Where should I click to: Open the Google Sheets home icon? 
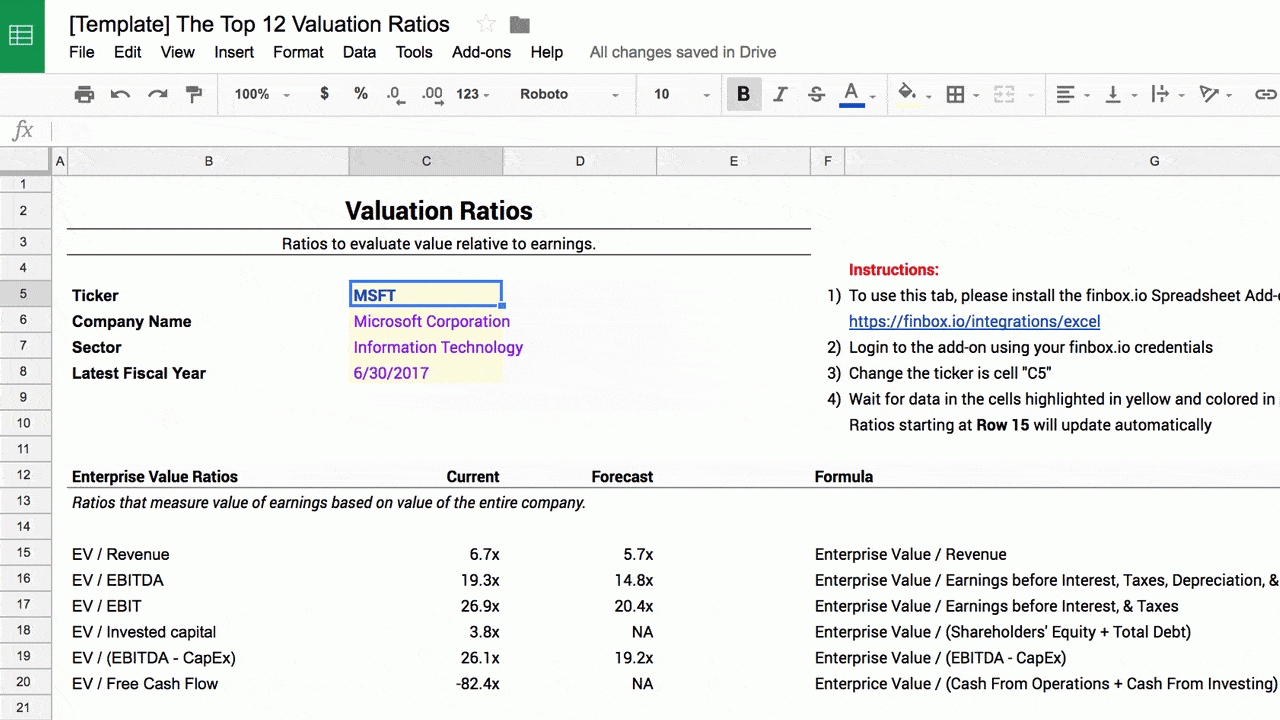22,36
